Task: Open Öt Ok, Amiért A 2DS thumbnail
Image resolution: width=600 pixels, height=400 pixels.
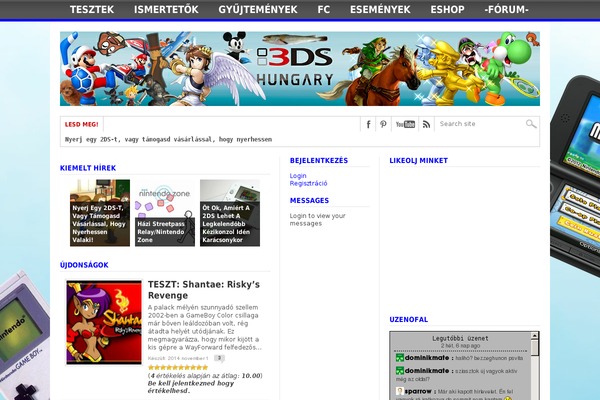Action: coord(230,213)
